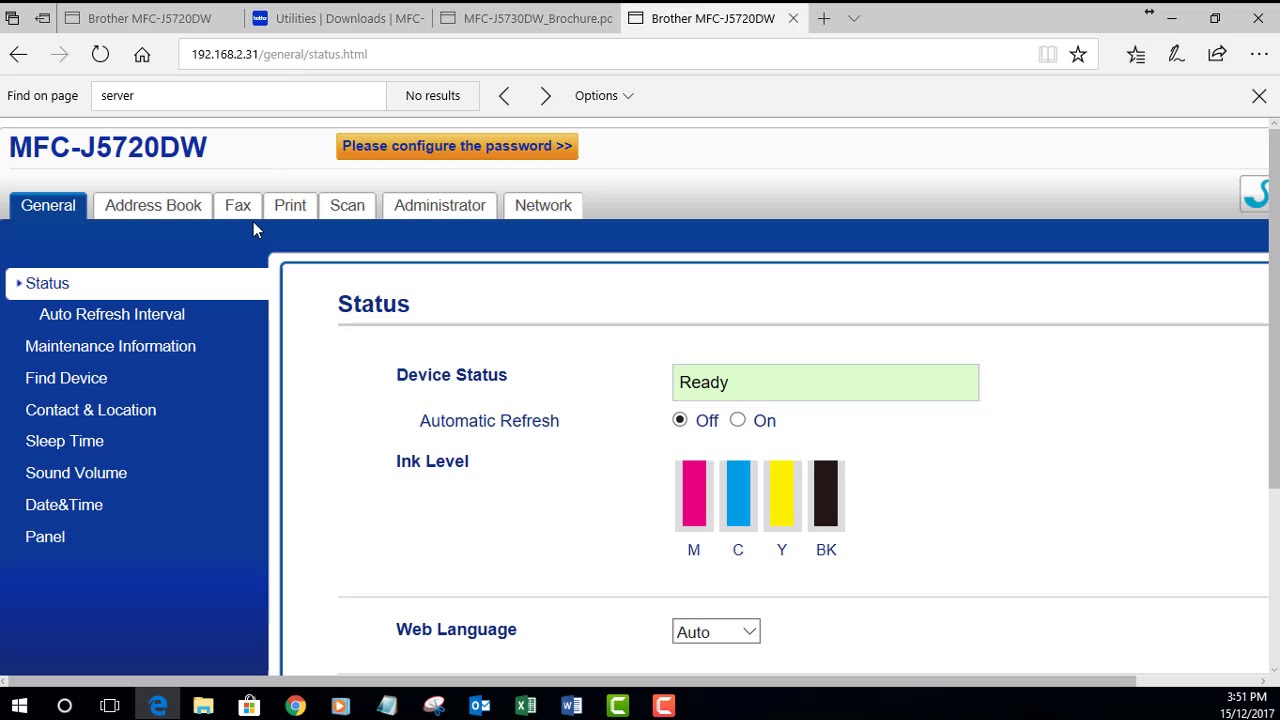
Task: Open the General tab
Action: click(48, 205)
